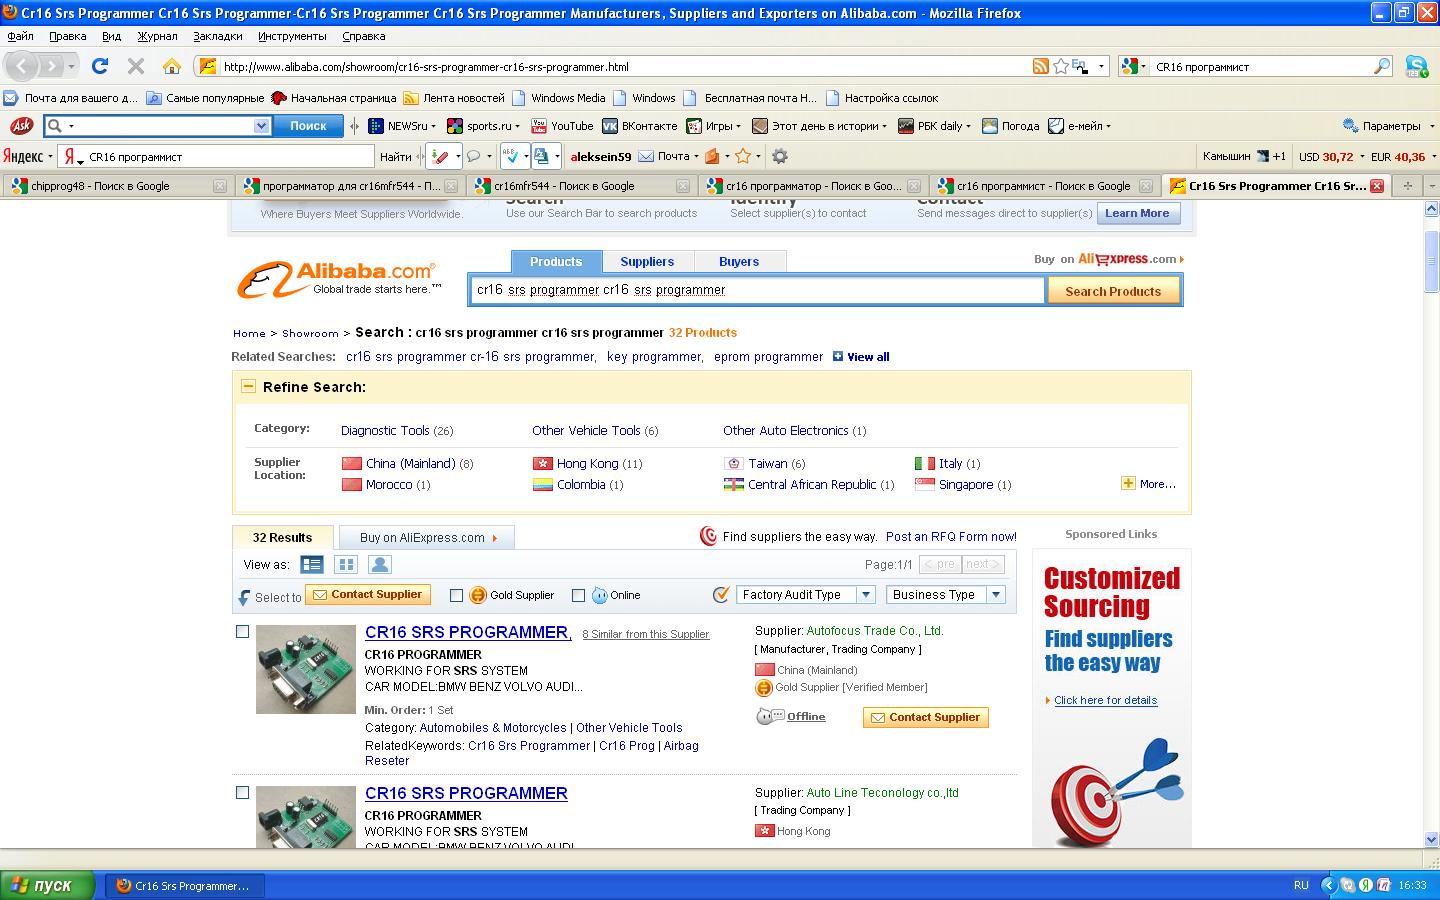This screenshot has width=1440, height=900.
Task: Open the Skype toolbar icon
Action: (1416, 66)
